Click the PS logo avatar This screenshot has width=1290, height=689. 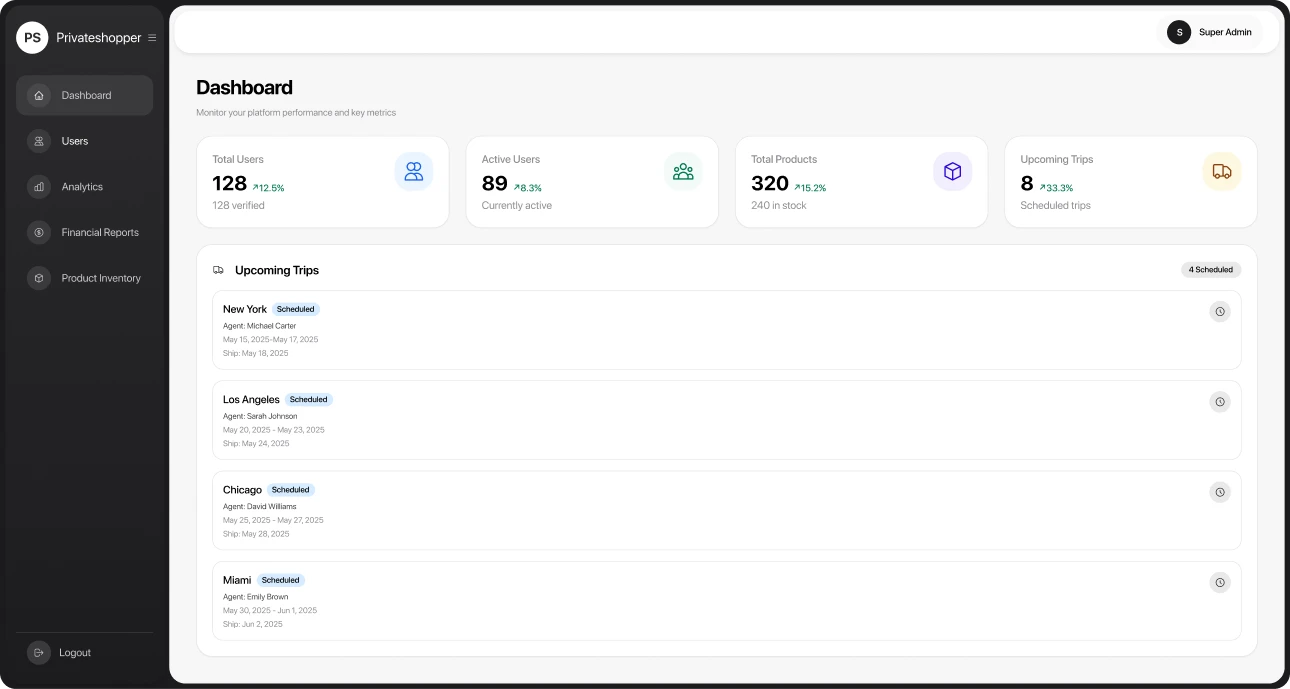click(32, 38)
